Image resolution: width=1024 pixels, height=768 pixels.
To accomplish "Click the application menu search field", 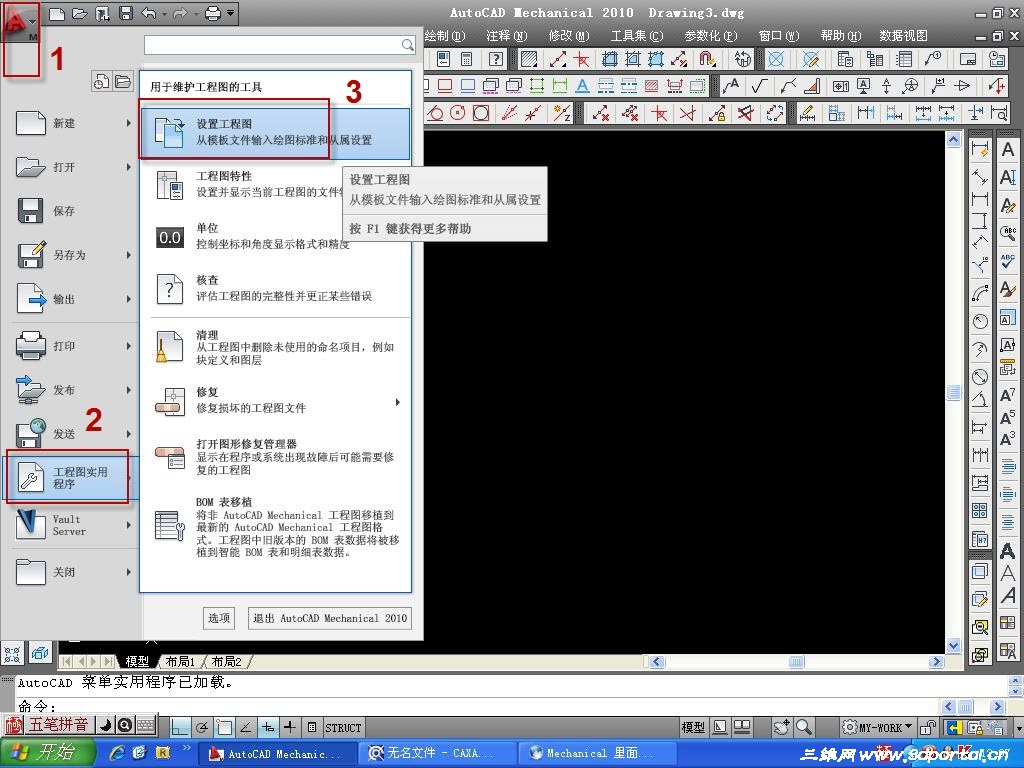I will [x=280, y=44].
